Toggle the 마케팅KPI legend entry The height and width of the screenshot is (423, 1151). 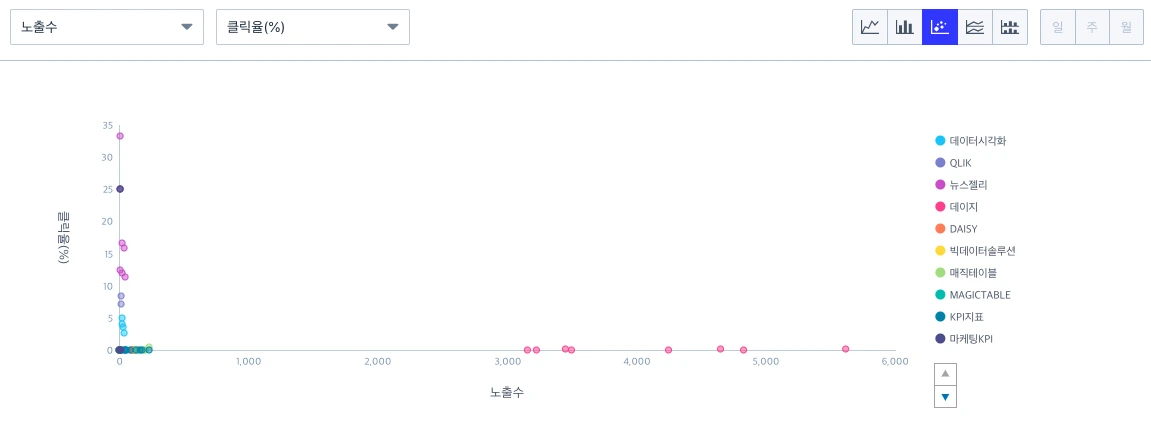coord(964,339)
